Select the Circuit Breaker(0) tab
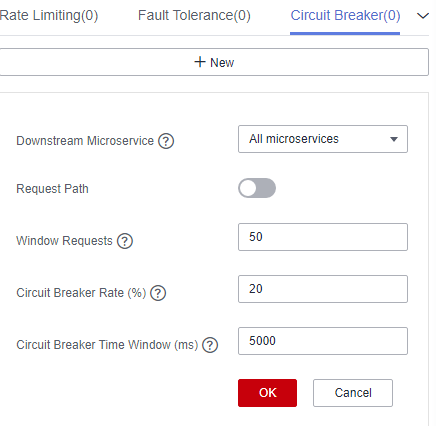The image size is (436, 426). pos(345,15)
